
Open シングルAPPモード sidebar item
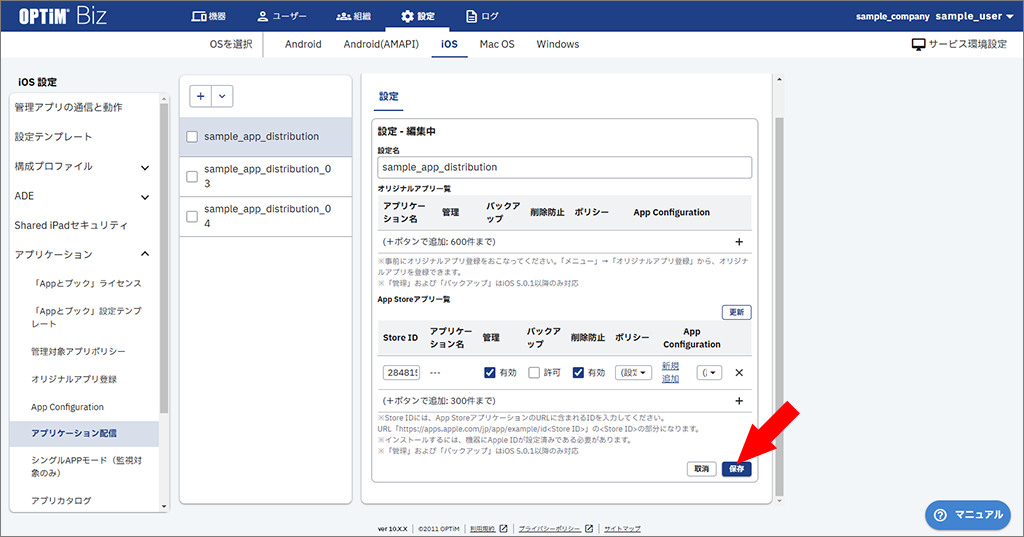[x=86, y=466]
